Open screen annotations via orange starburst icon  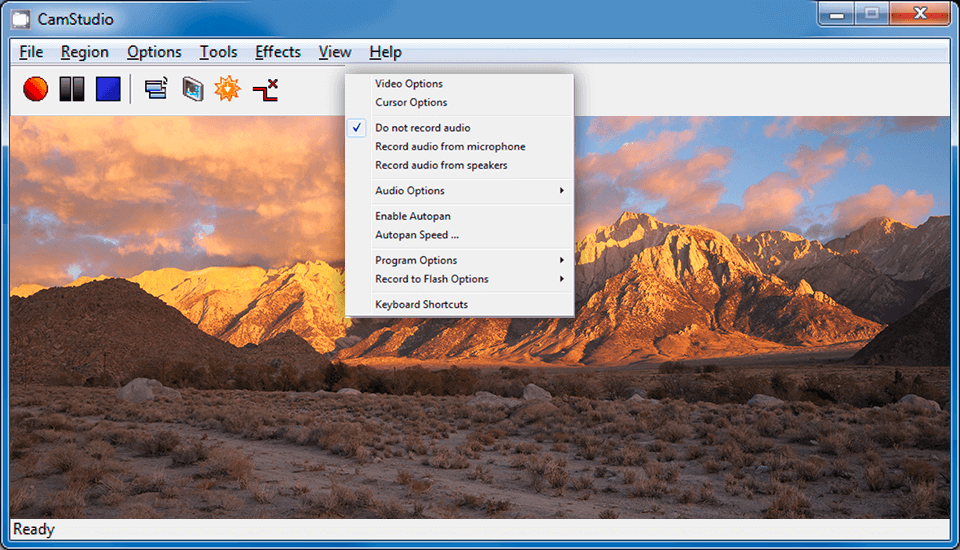[x=227, y=89]
